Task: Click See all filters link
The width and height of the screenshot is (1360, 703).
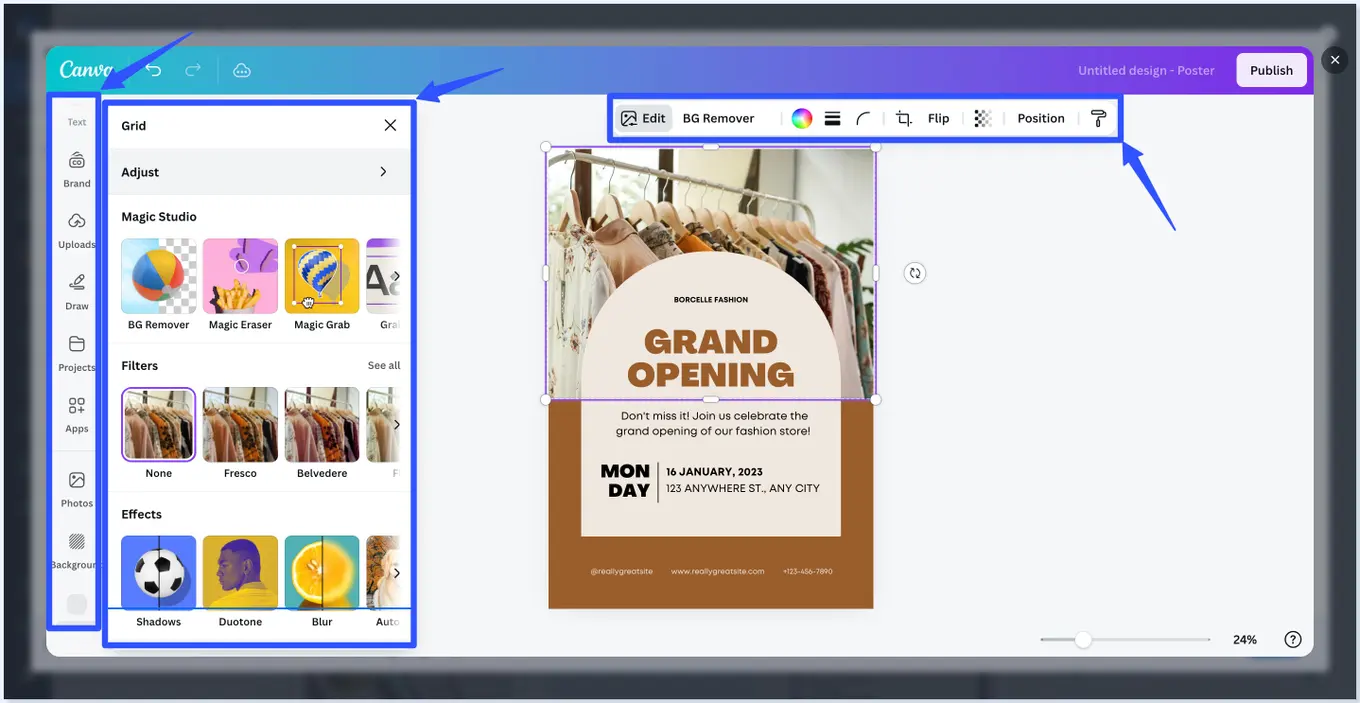Action: coord(383,366)
